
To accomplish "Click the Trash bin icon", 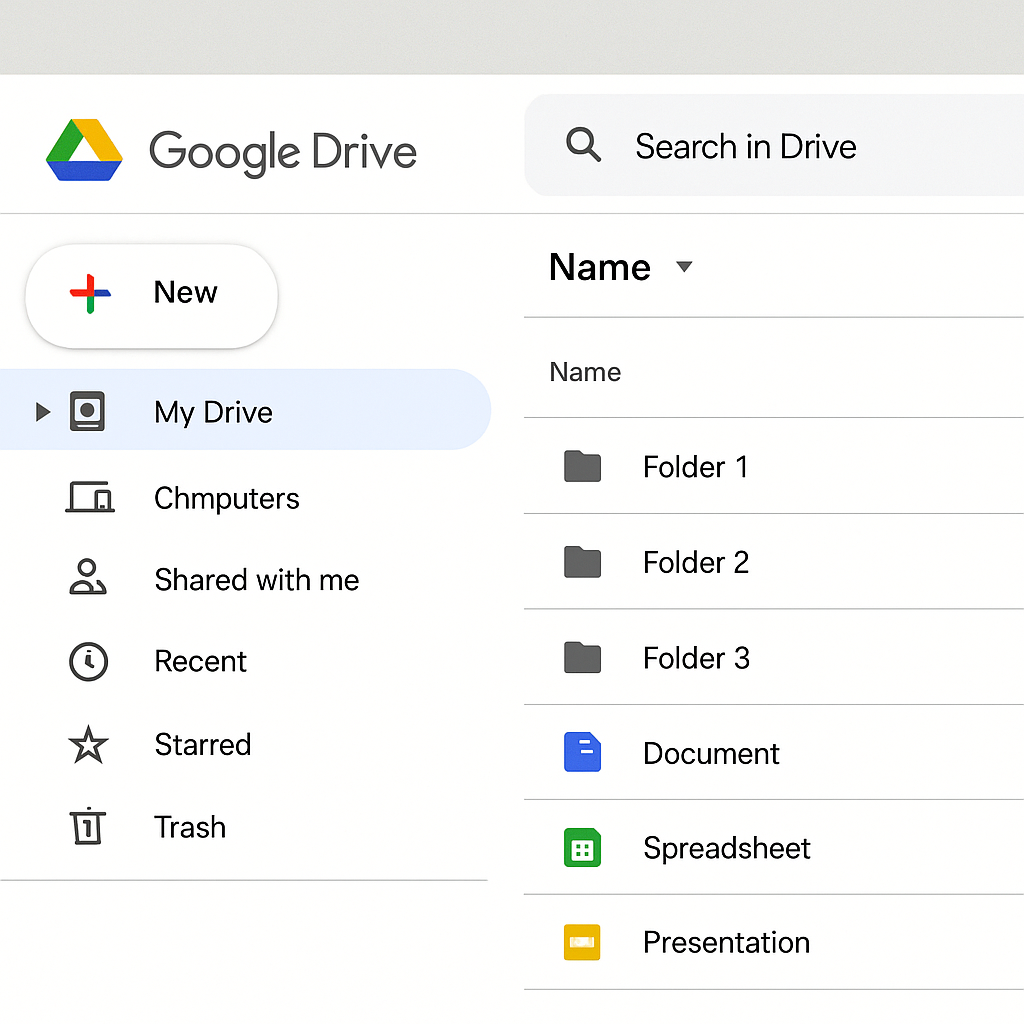I will click(x=88, y=826).
